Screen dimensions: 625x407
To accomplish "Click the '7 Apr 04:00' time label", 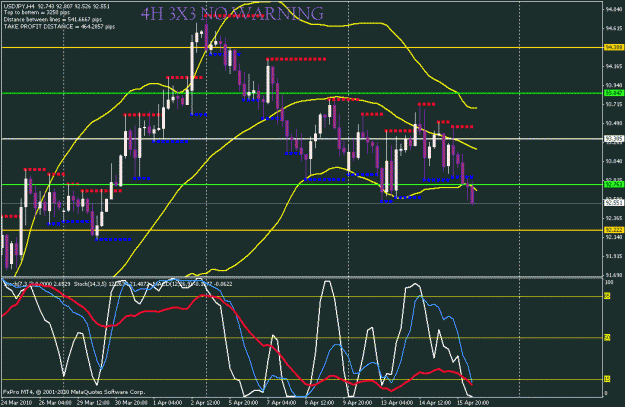I will pyautogui.click(x=281, y=403).
